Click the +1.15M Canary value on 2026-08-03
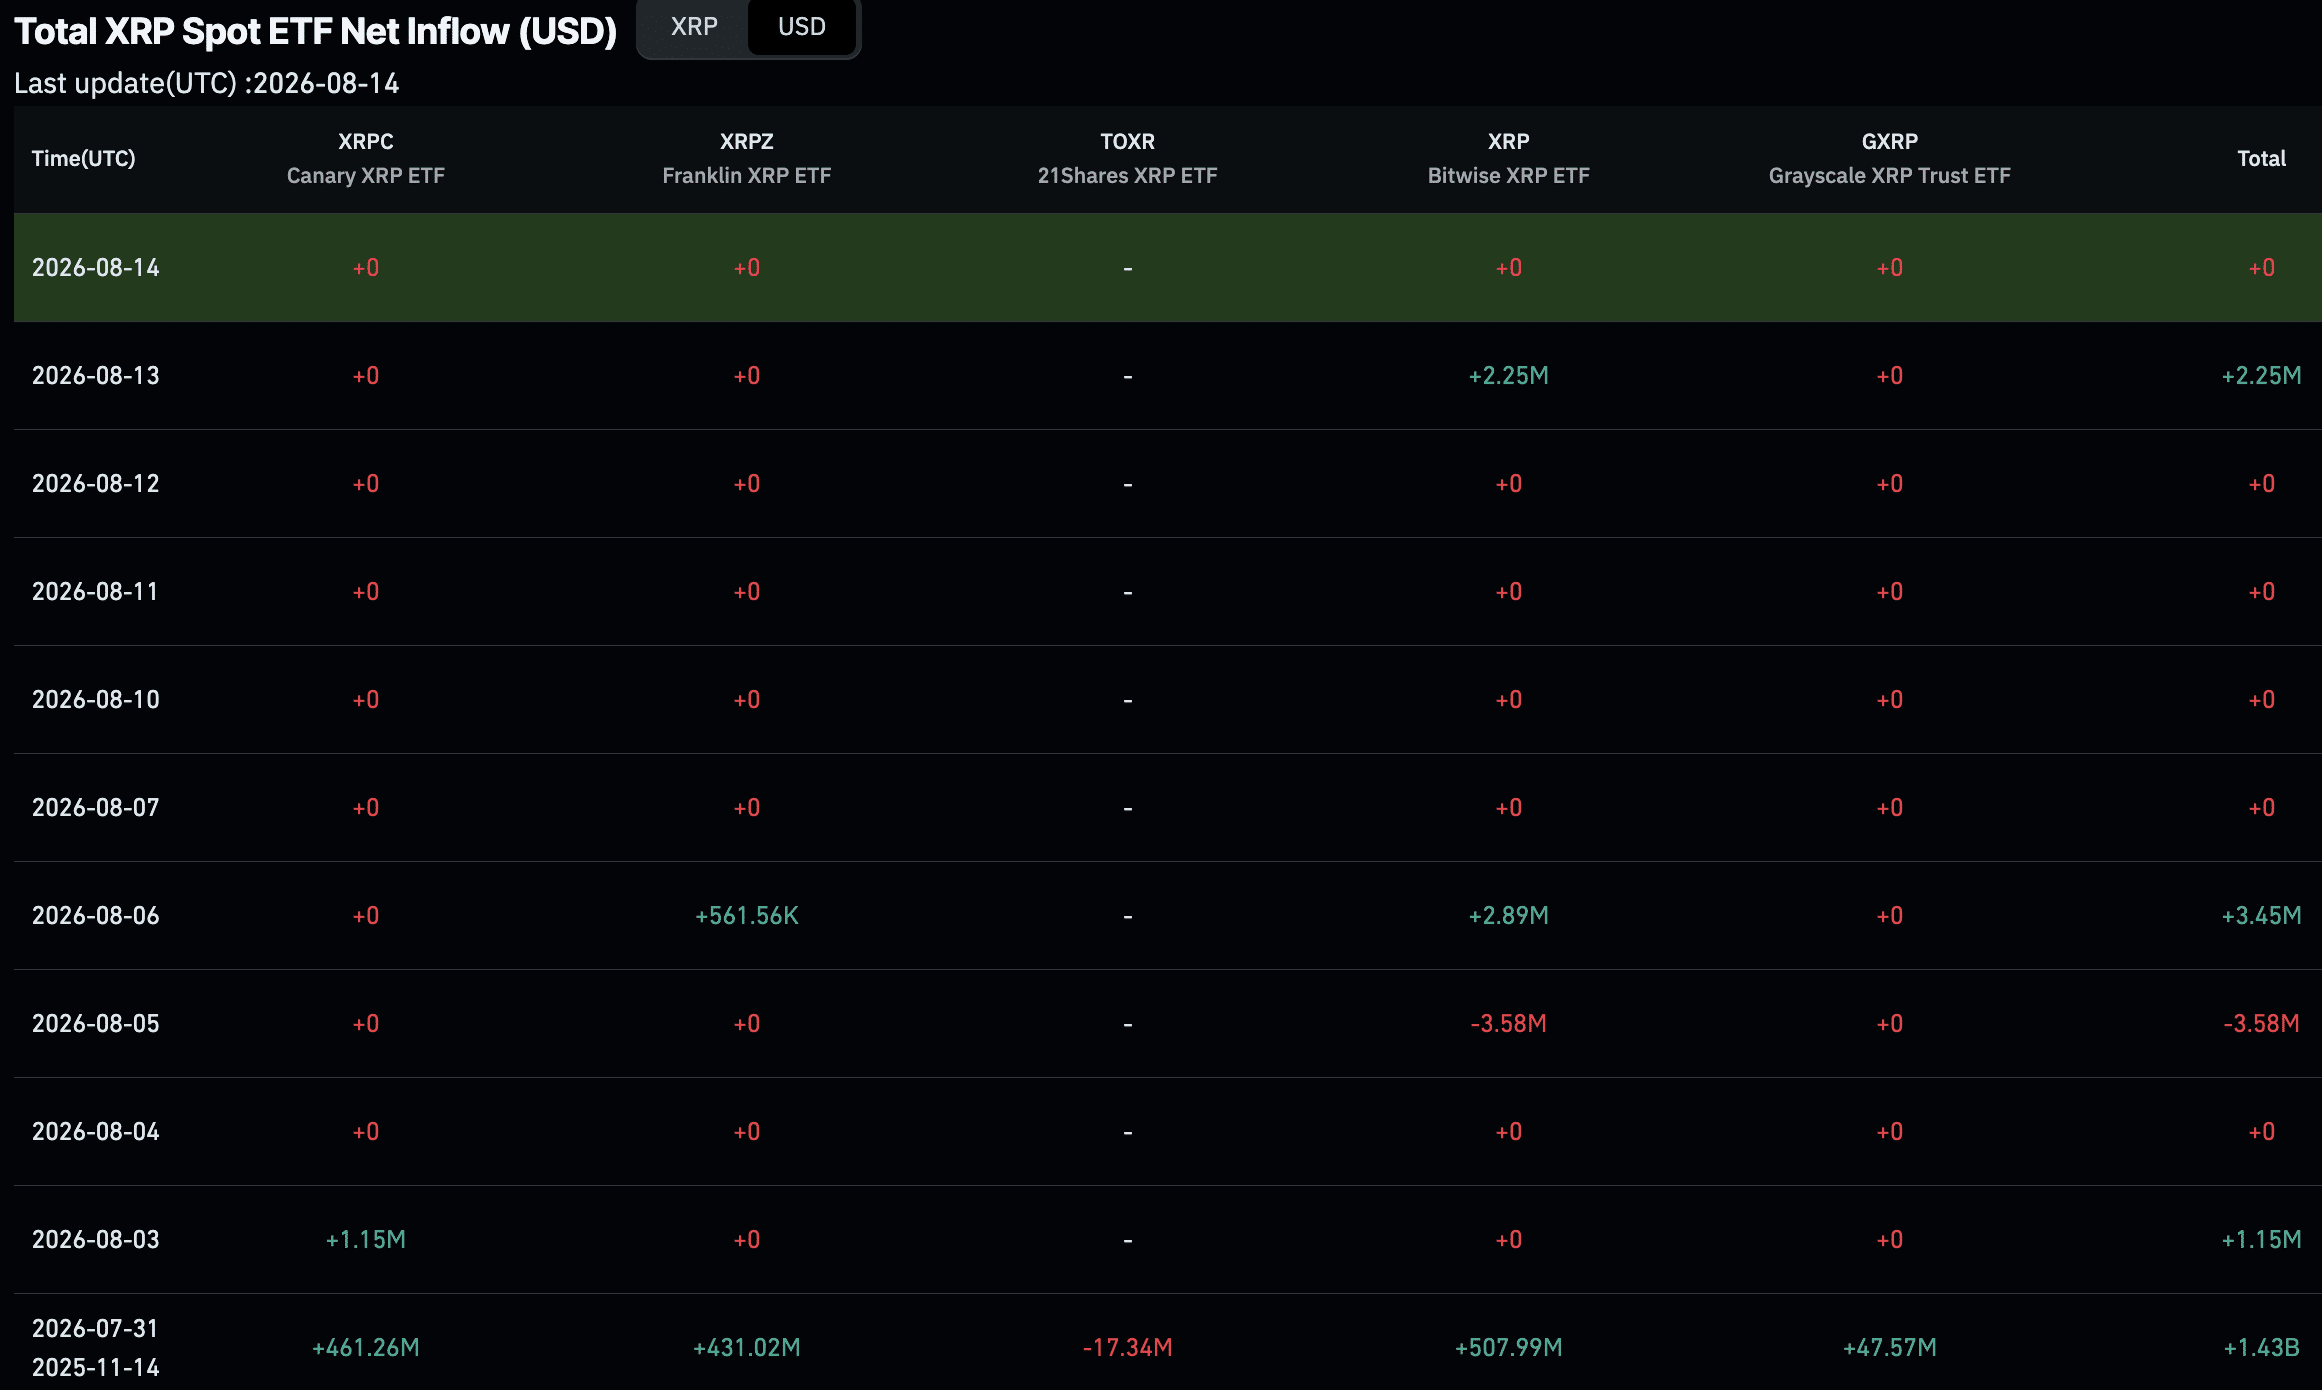The image size is (2322, 1390). click(366, 1239)
